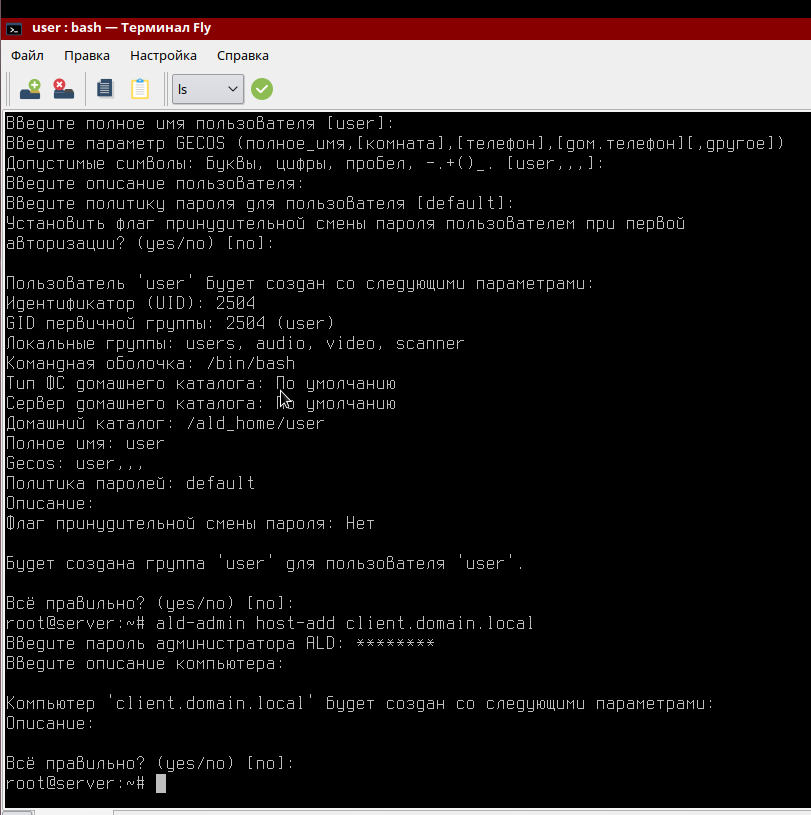Open the 'ls' command dropdown
Viewport: 811px width, 815px height.
[x=207, y=89]
